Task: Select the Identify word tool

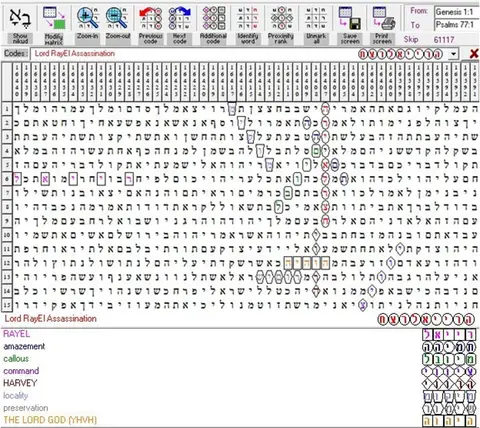Action: click(248, 18)
